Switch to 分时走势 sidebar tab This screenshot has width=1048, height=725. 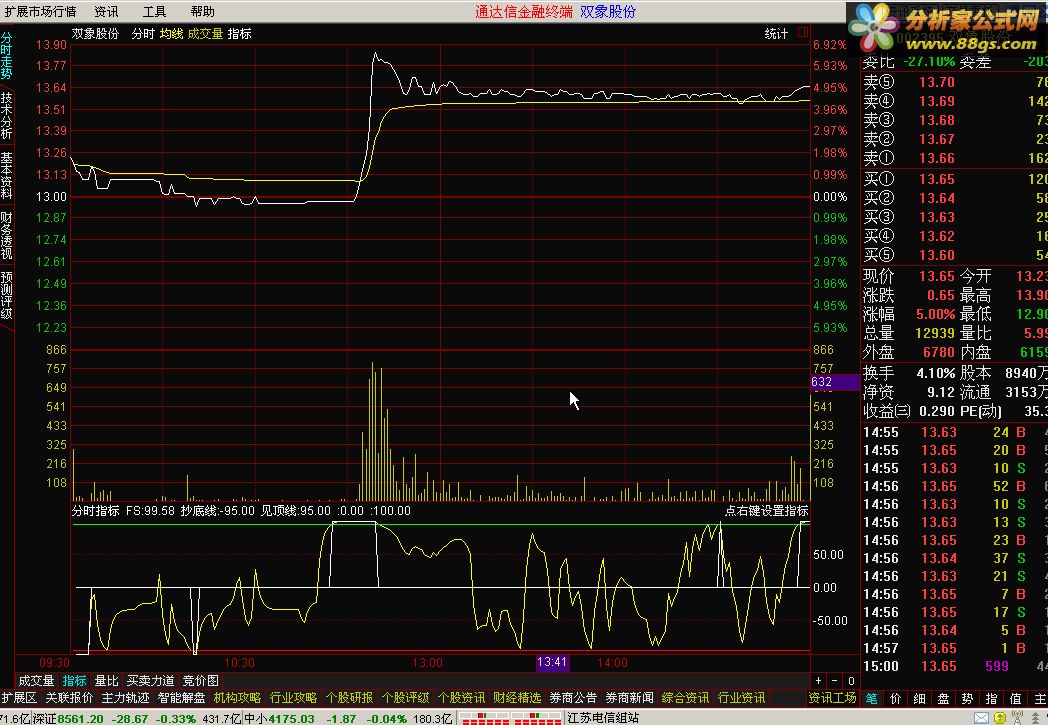[x=7, y=56]
